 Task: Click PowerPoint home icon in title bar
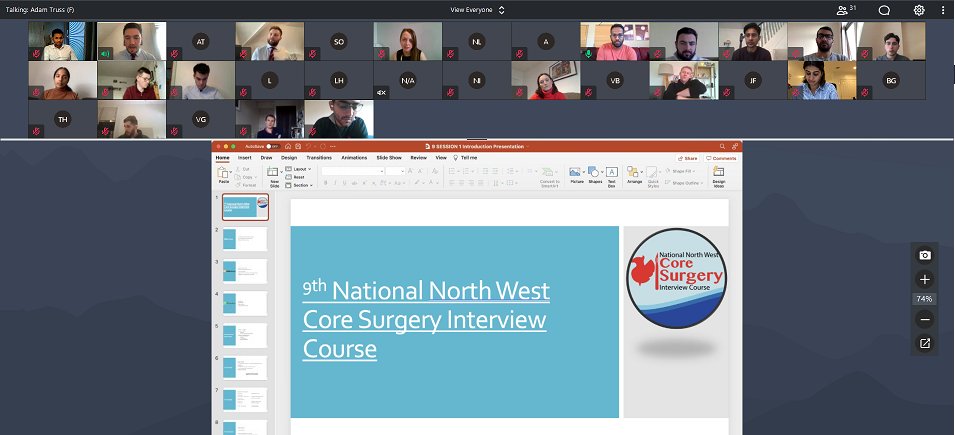[288, 147]
